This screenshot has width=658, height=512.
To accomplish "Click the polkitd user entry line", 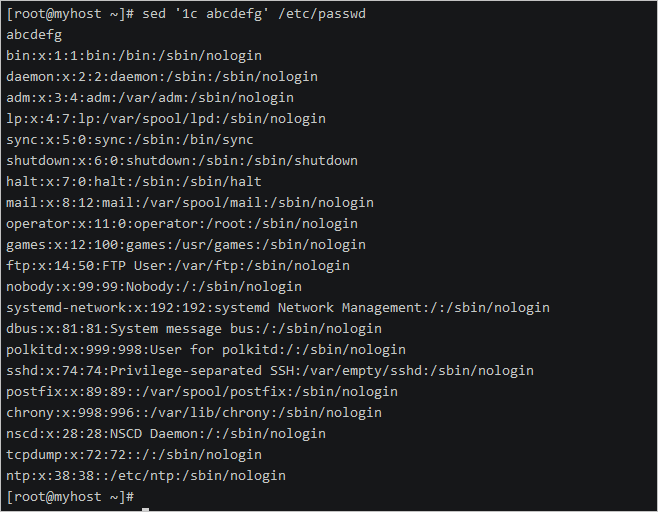I will 206,350.
